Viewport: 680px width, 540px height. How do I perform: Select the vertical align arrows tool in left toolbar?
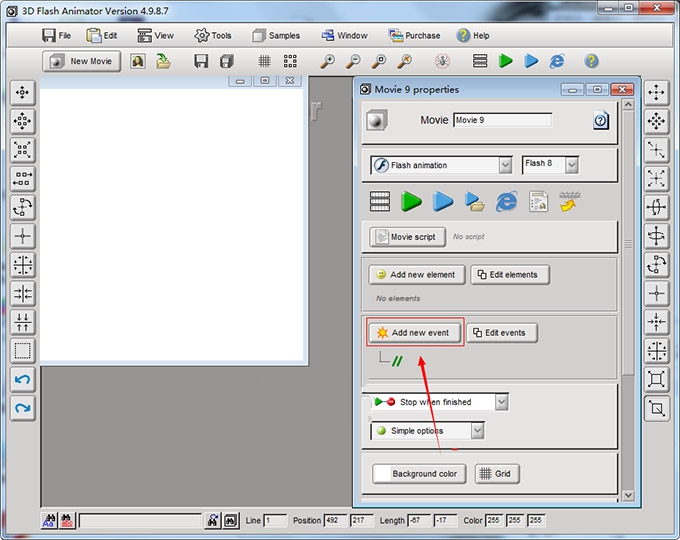tap(23, 322)
